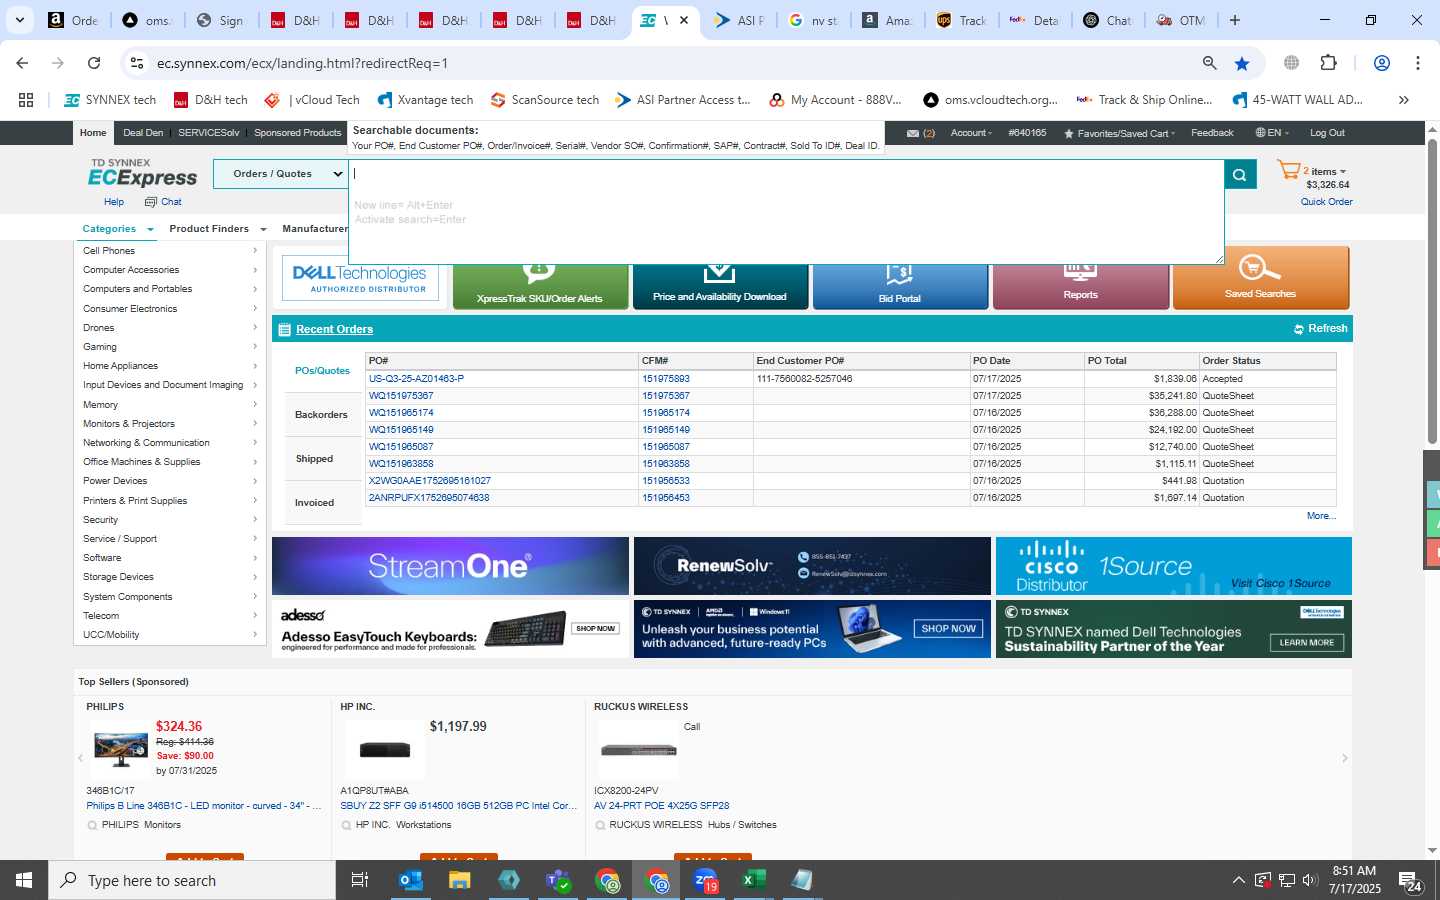
Task: Click the HP SBUY Z2 SFF product thumbnail
Action: pyautogui.click(x=385, y=750)
